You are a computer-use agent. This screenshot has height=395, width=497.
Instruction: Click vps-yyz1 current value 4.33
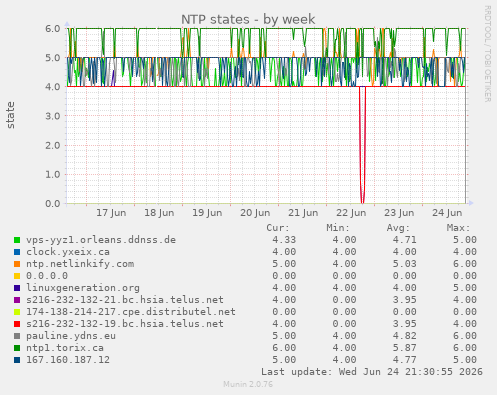click(x=284, y=240)
